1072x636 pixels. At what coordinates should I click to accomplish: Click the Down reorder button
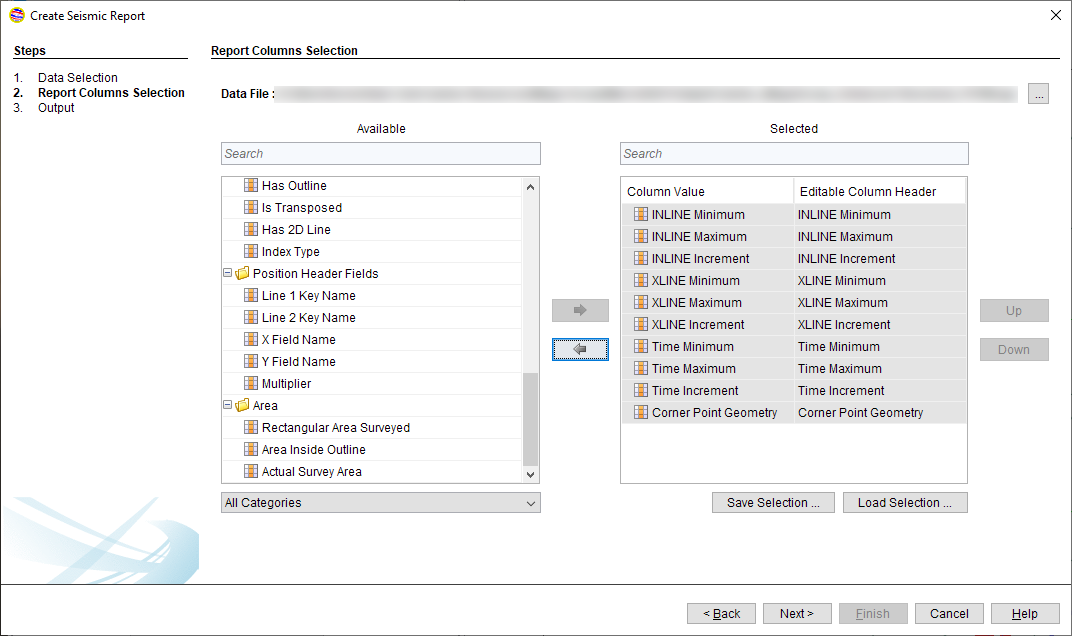pos(1014,349)
